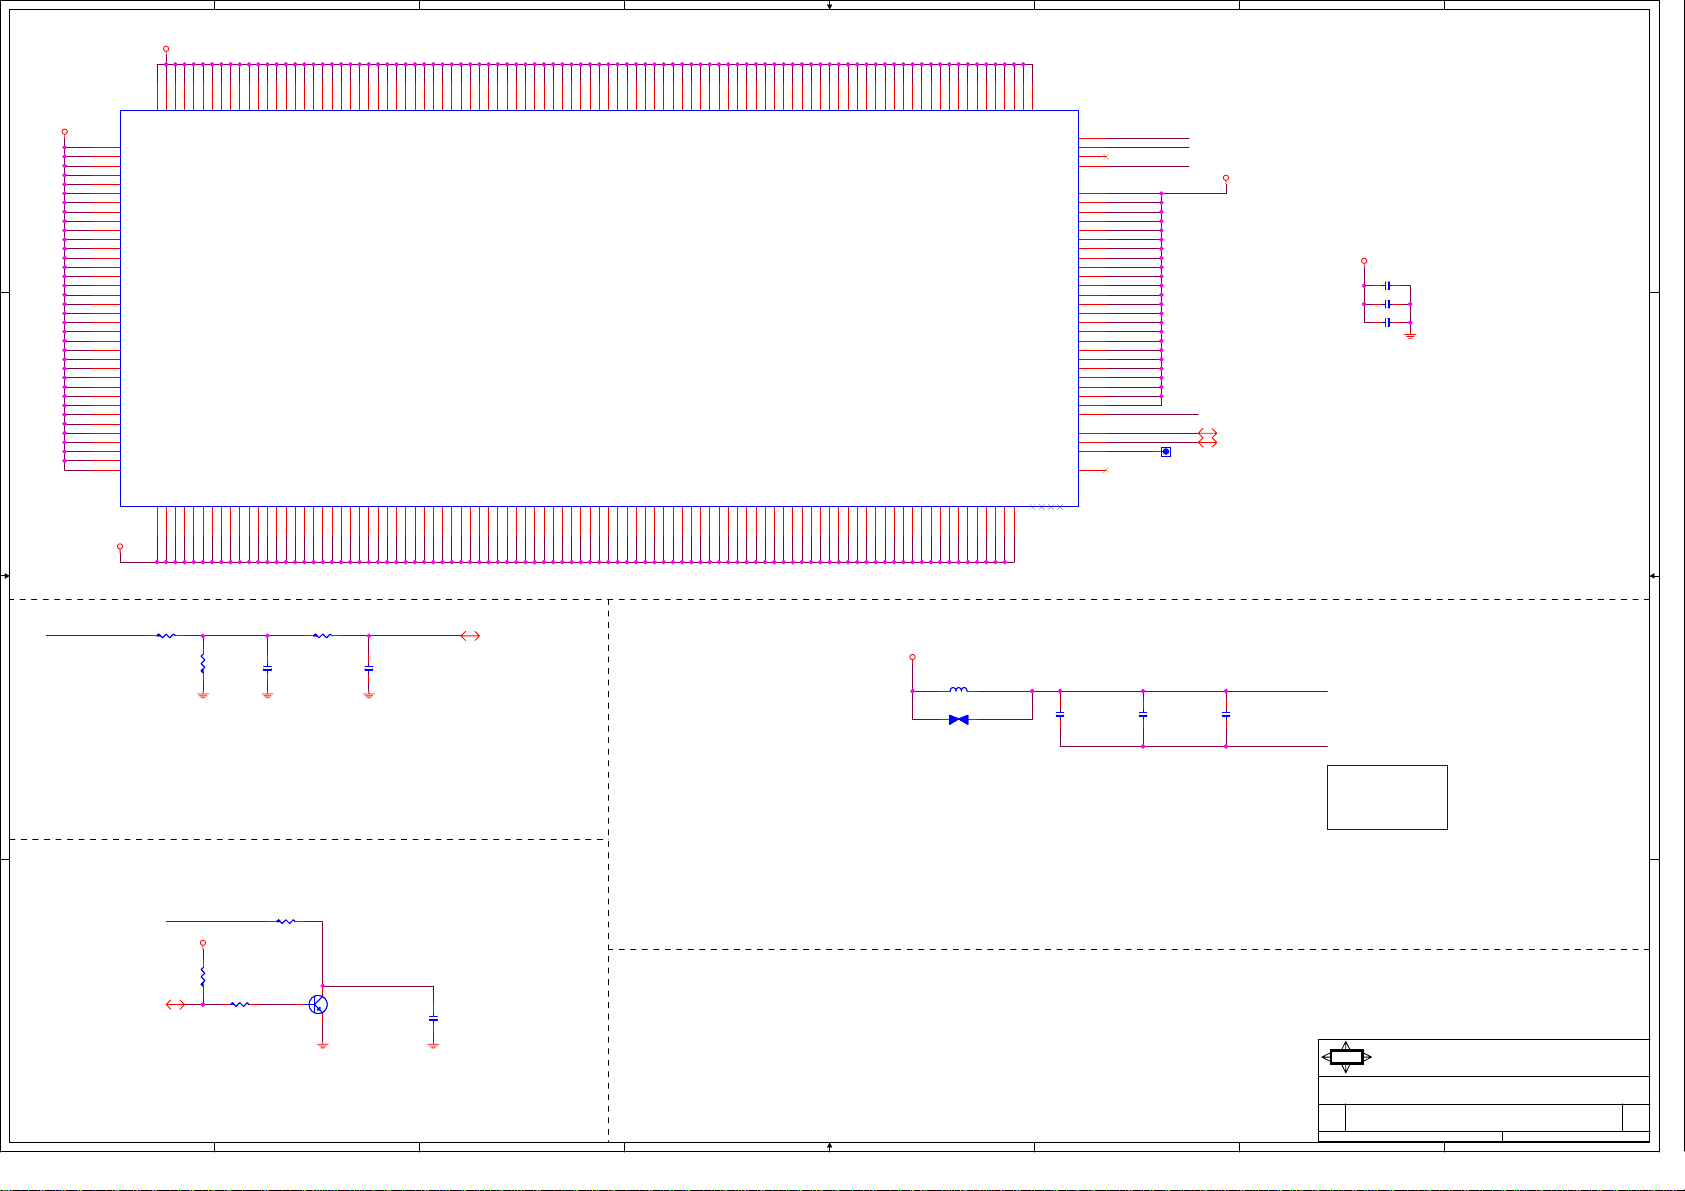Click the ground symbol beside the decoupling capacitor trio
Viewport: 1685px width, 1191px height.
pos(1410,335)
